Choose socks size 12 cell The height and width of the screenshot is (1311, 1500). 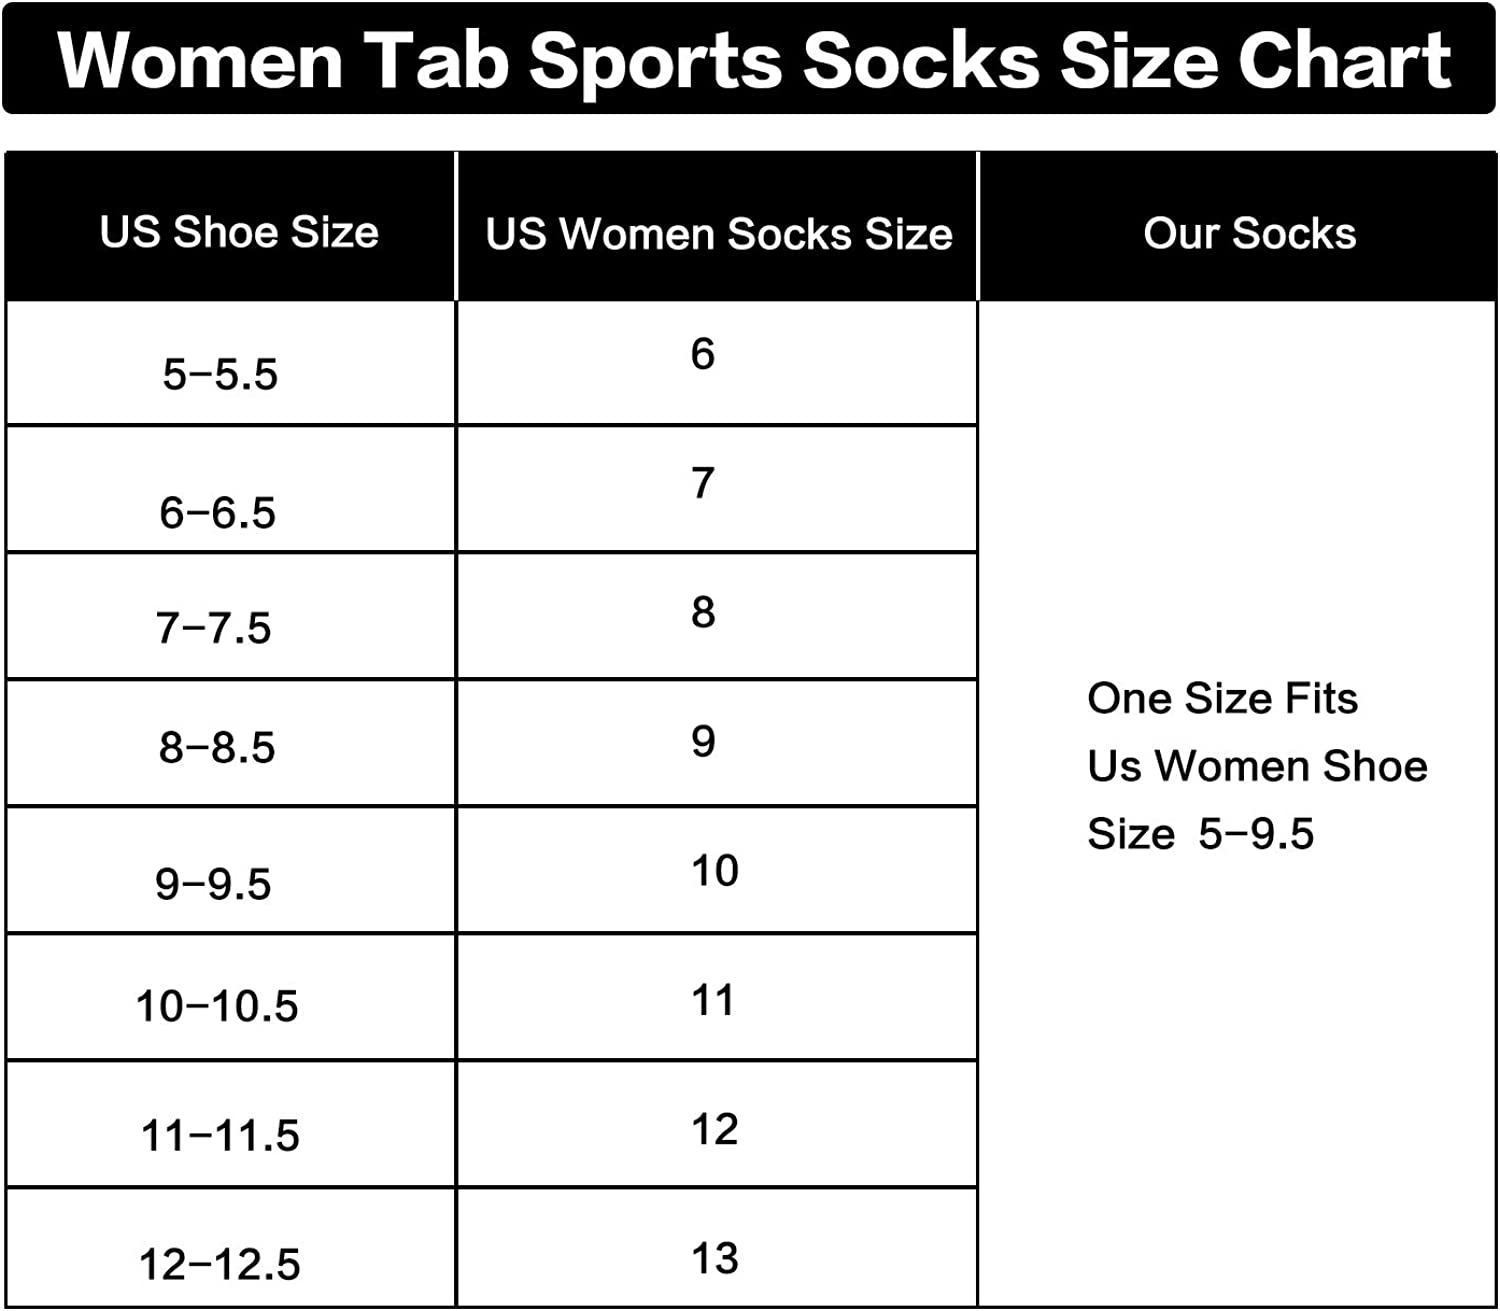(714, 1129)
